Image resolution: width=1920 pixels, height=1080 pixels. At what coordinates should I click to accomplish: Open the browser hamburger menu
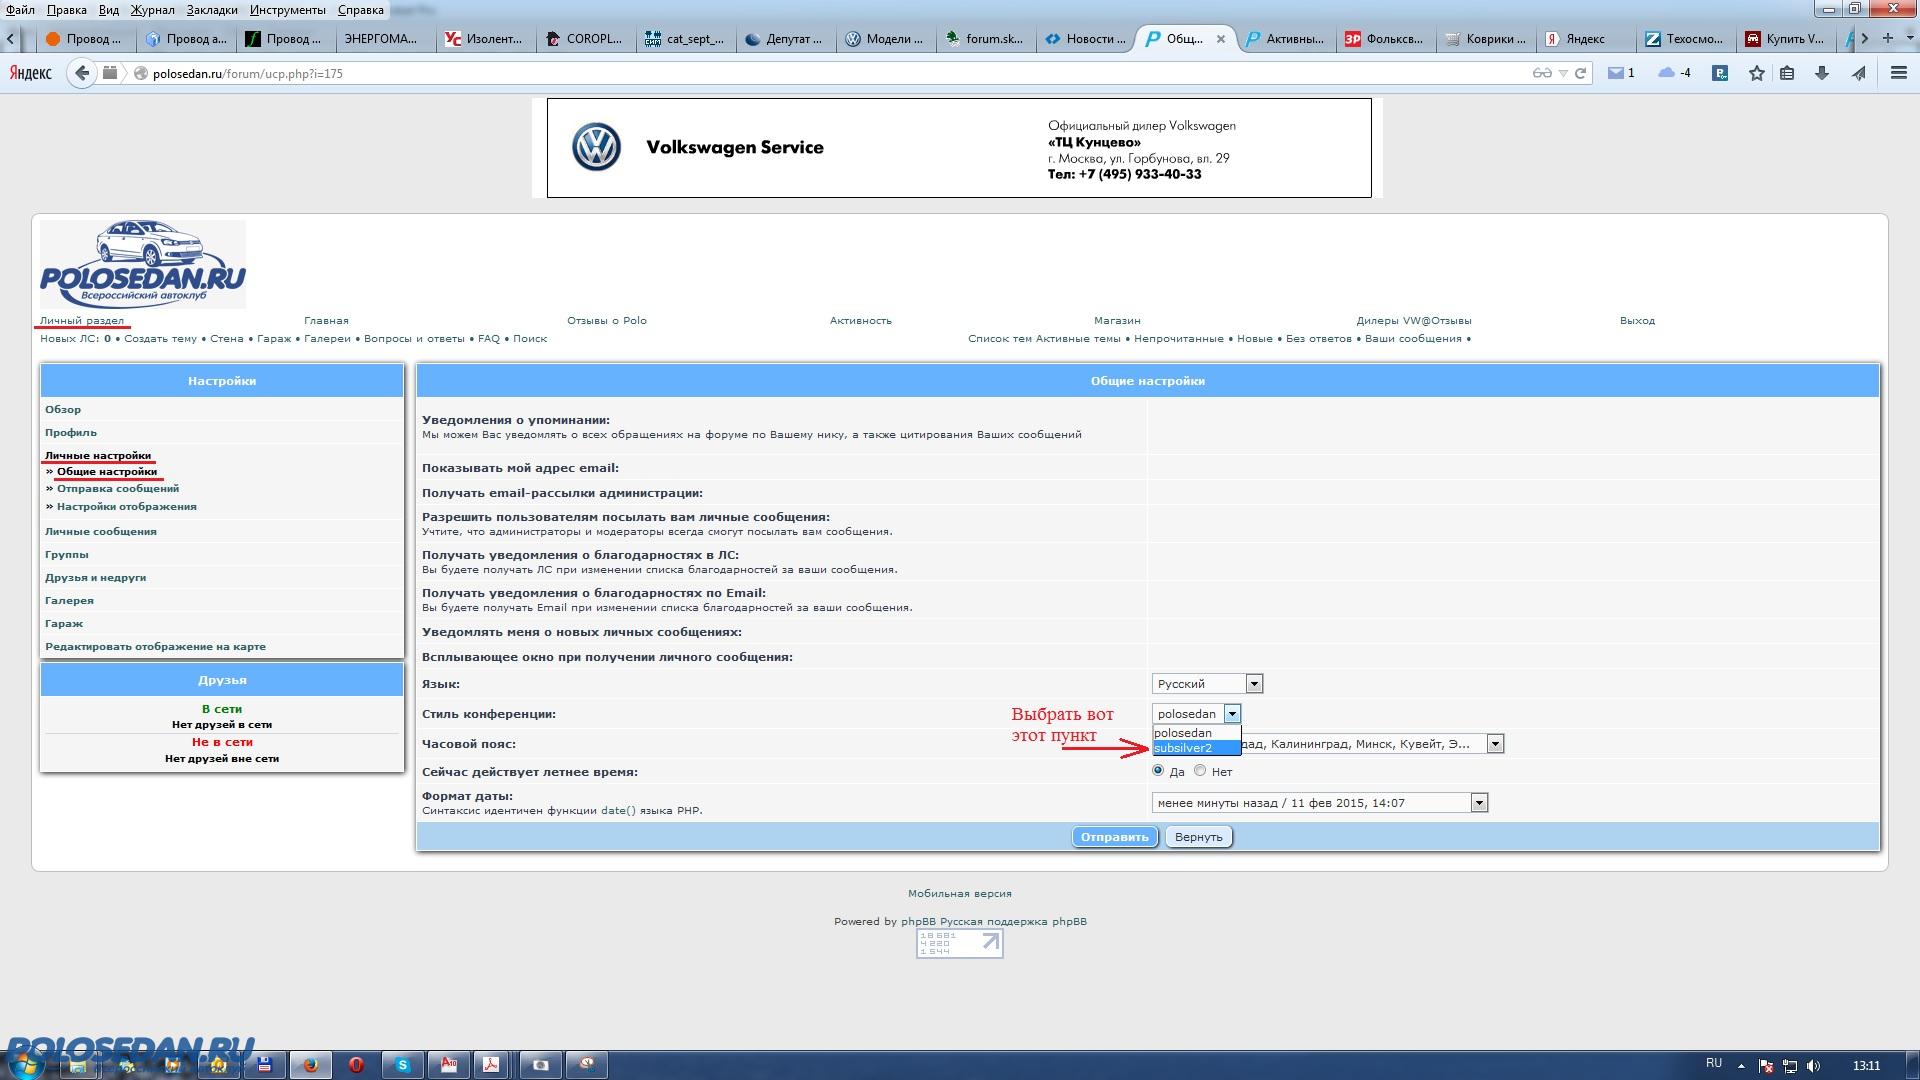pos(1898,73)
